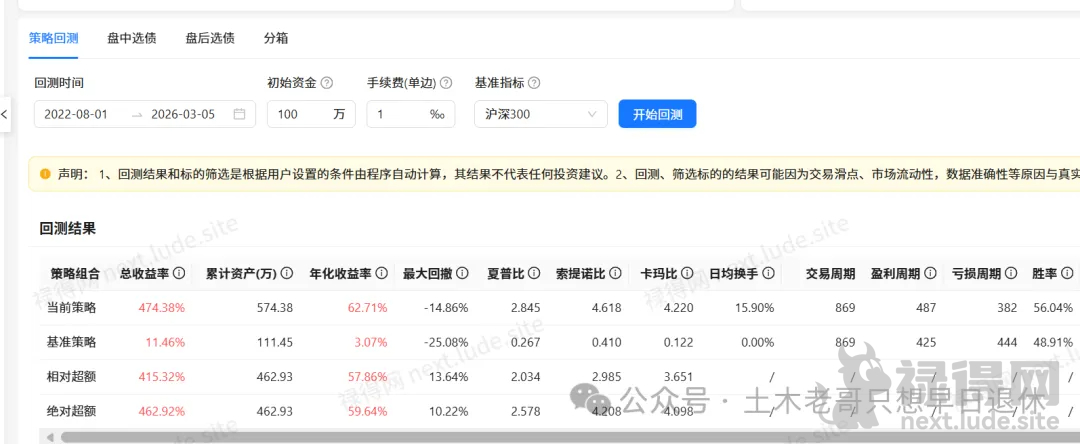The image size is (1080, 444).
Task: Click the yellow notice warning icon
Action: pos(45,174)
